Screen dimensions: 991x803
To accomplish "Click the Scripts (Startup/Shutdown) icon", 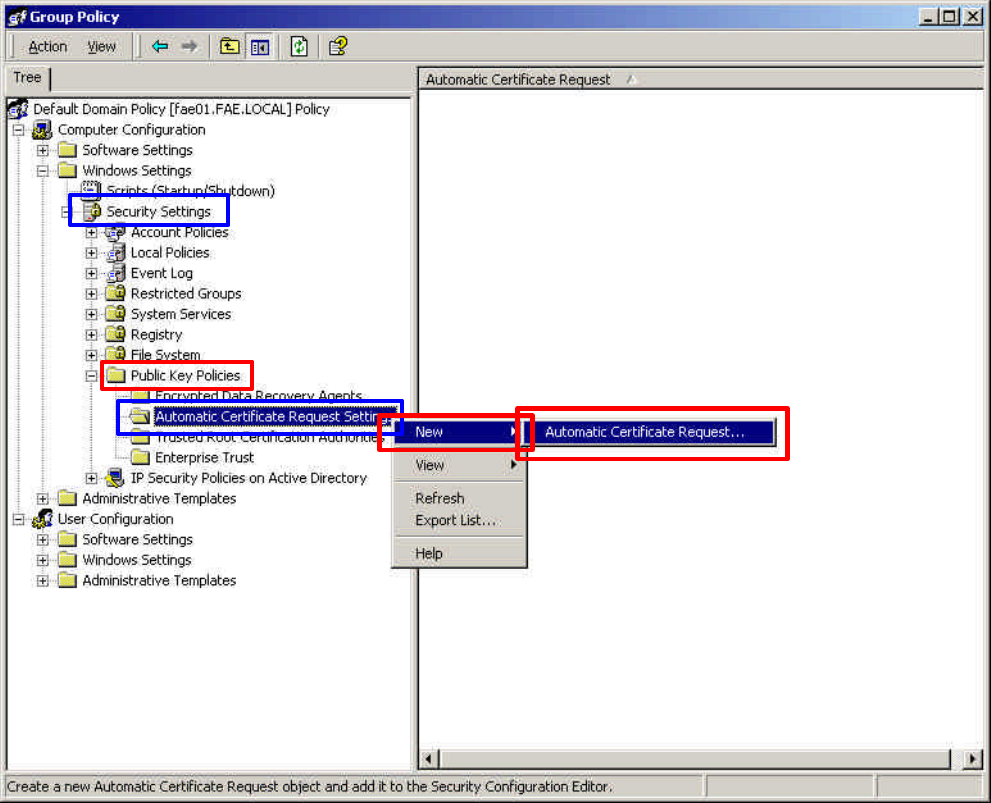I will click(x=91, y=190).
